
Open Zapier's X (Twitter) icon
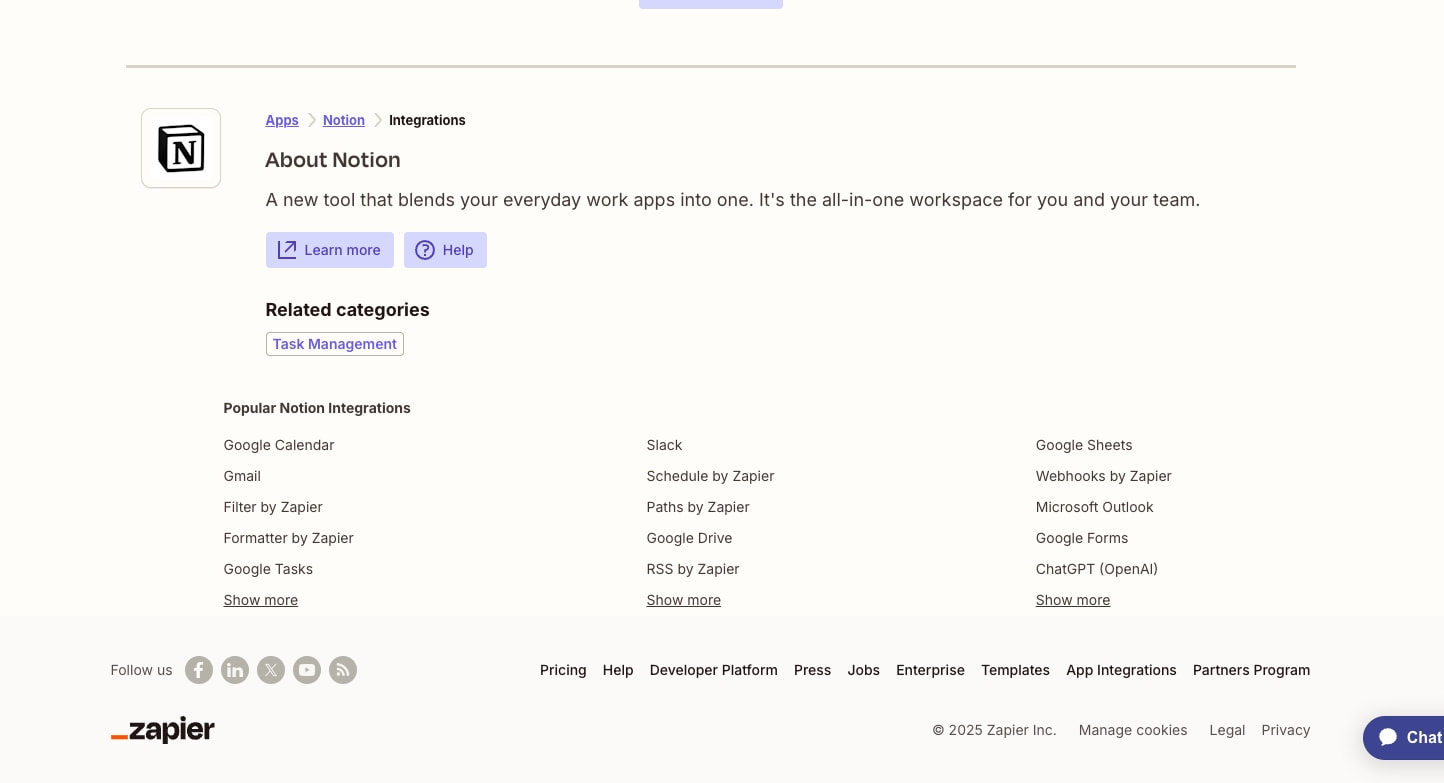point(271,670)
